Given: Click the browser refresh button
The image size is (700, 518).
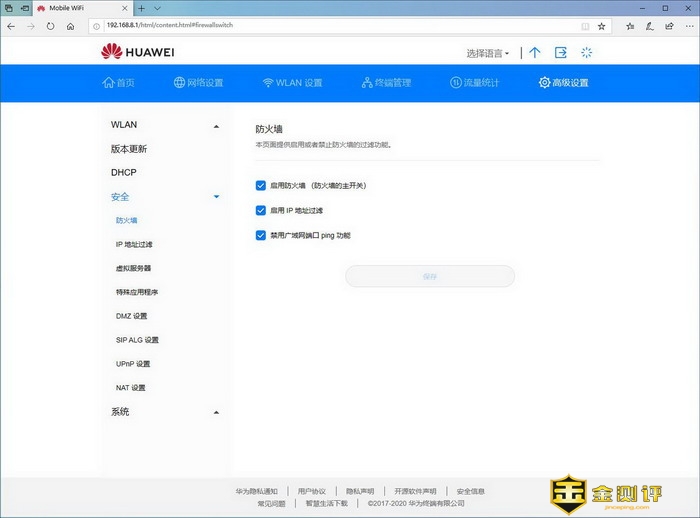Looking at the screenshot, I should pyautogui.click(x=50, y=26).
